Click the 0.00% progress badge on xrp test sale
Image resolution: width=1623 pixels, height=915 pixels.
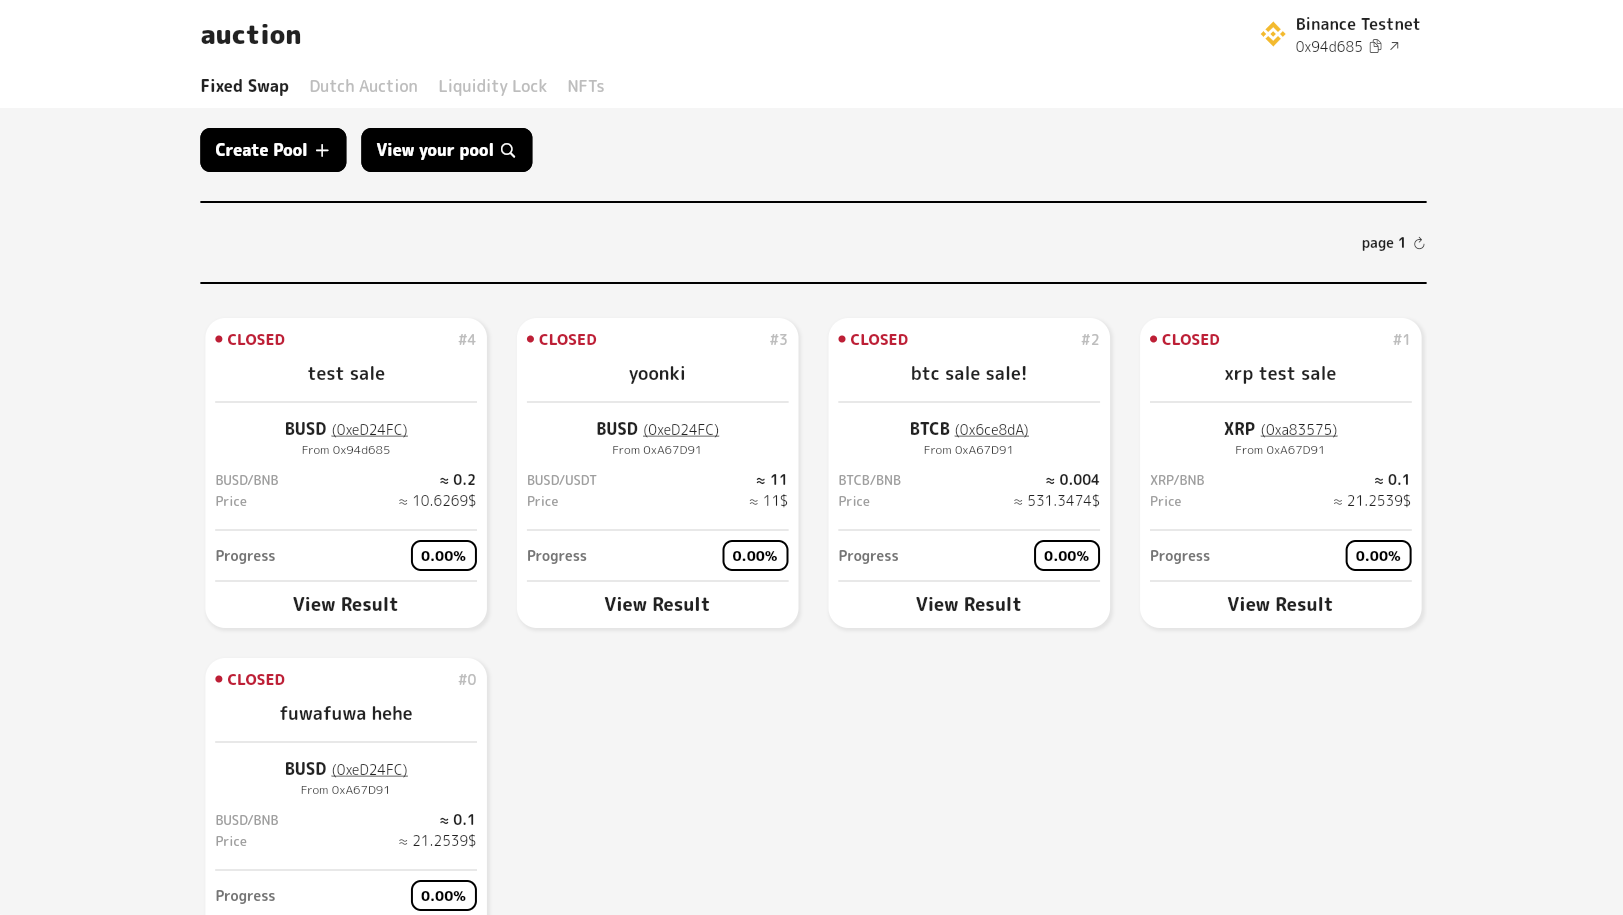point(1378,555)
